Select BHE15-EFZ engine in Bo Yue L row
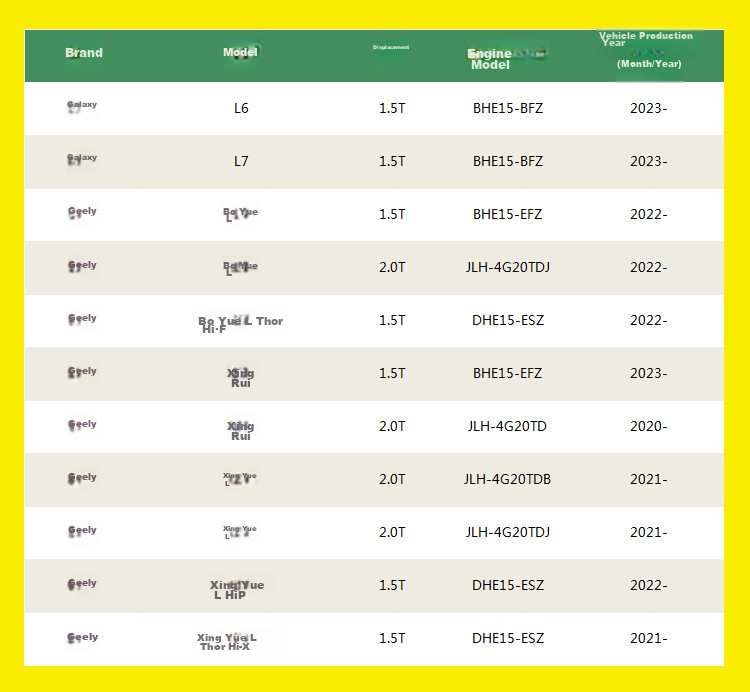Image resolution: width=750 pixels, height=692 pixels. click(x=507, y=214)
